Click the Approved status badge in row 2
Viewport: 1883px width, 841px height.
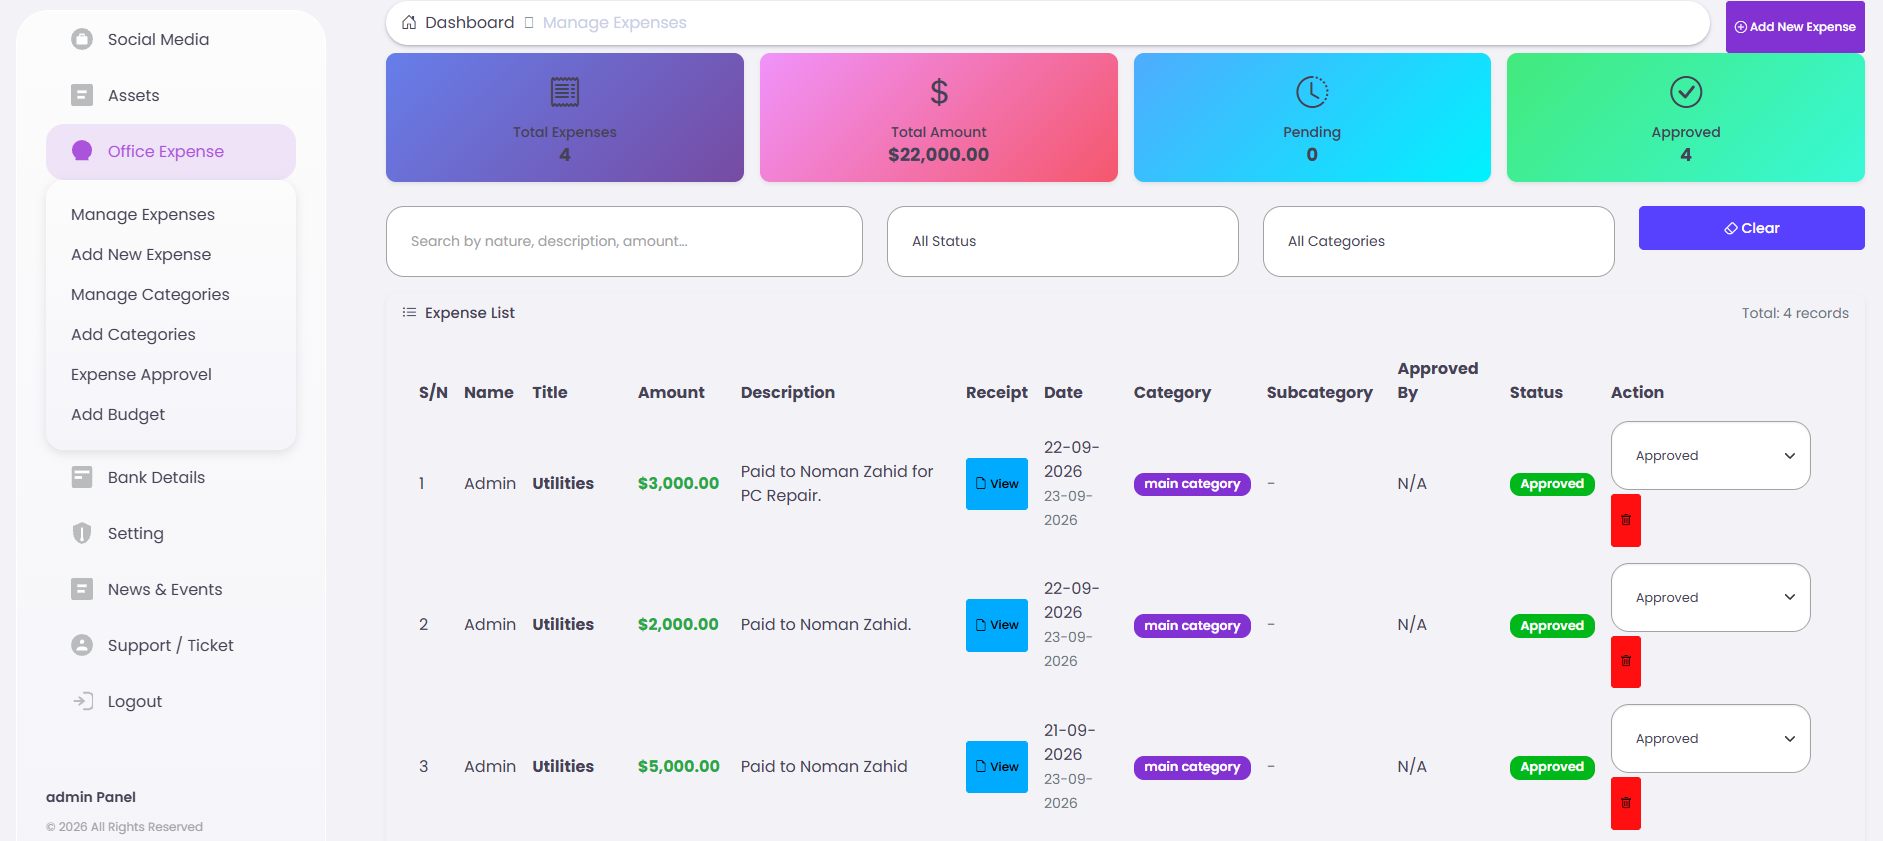click(1552, 626)
